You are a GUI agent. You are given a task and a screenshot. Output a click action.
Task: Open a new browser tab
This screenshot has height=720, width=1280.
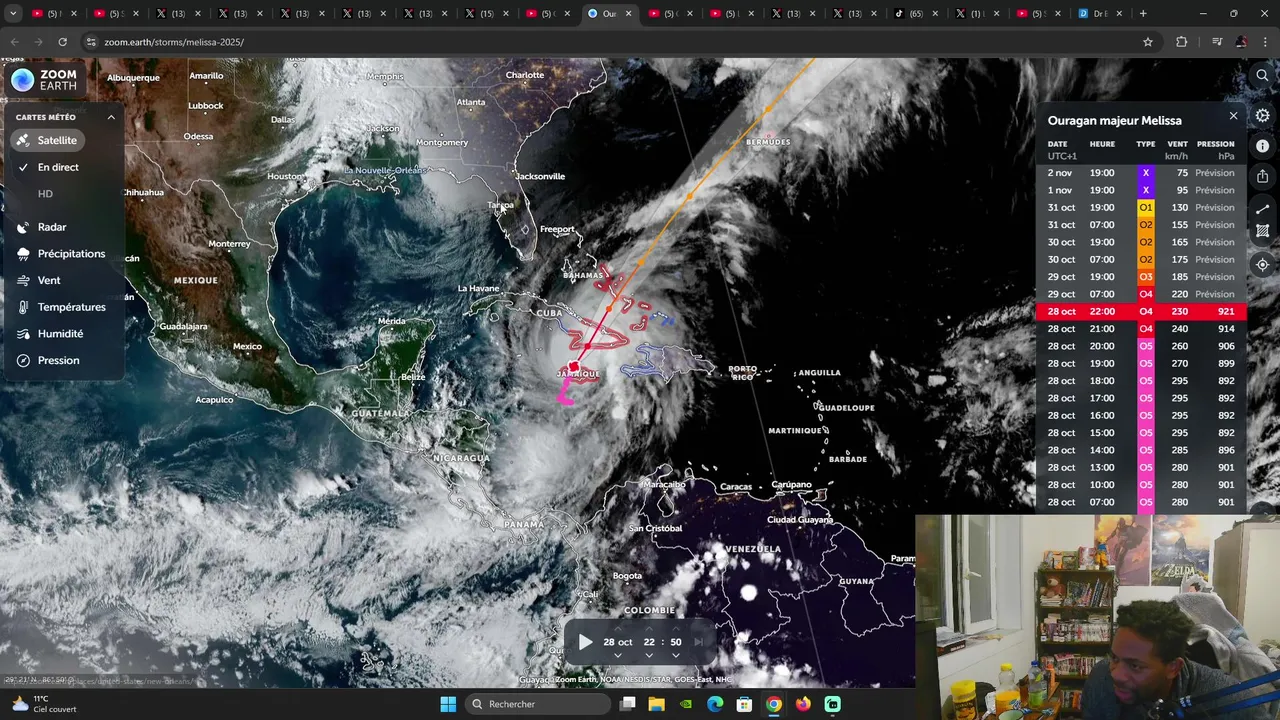(1143, 14)
